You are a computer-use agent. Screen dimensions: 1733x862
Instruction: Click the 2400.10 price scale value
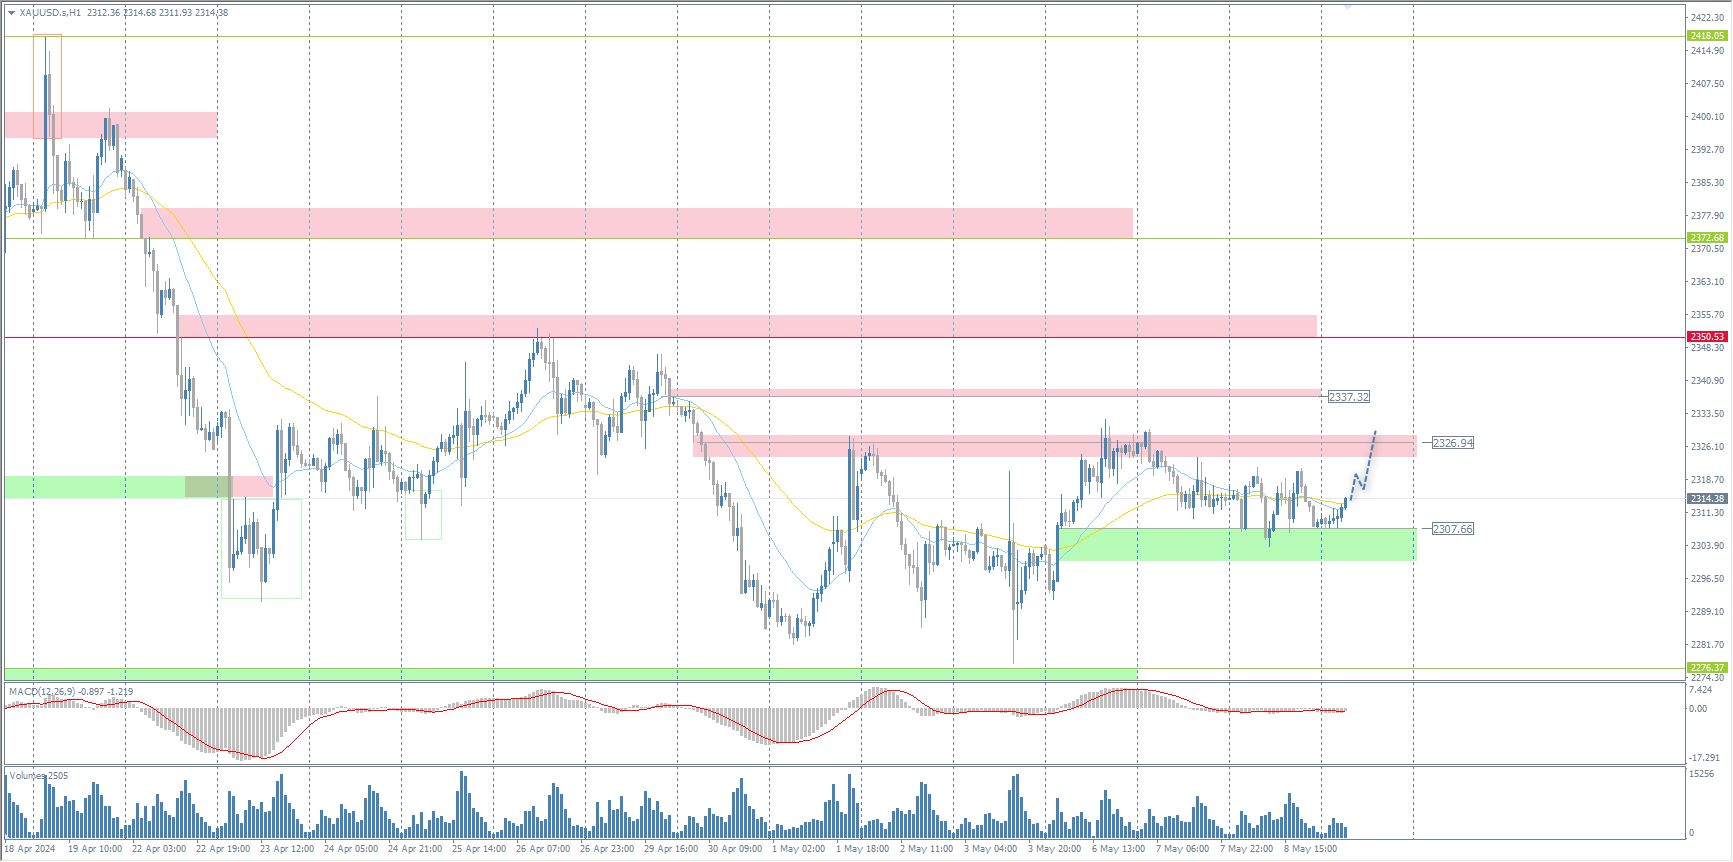tap(1707, 117)
